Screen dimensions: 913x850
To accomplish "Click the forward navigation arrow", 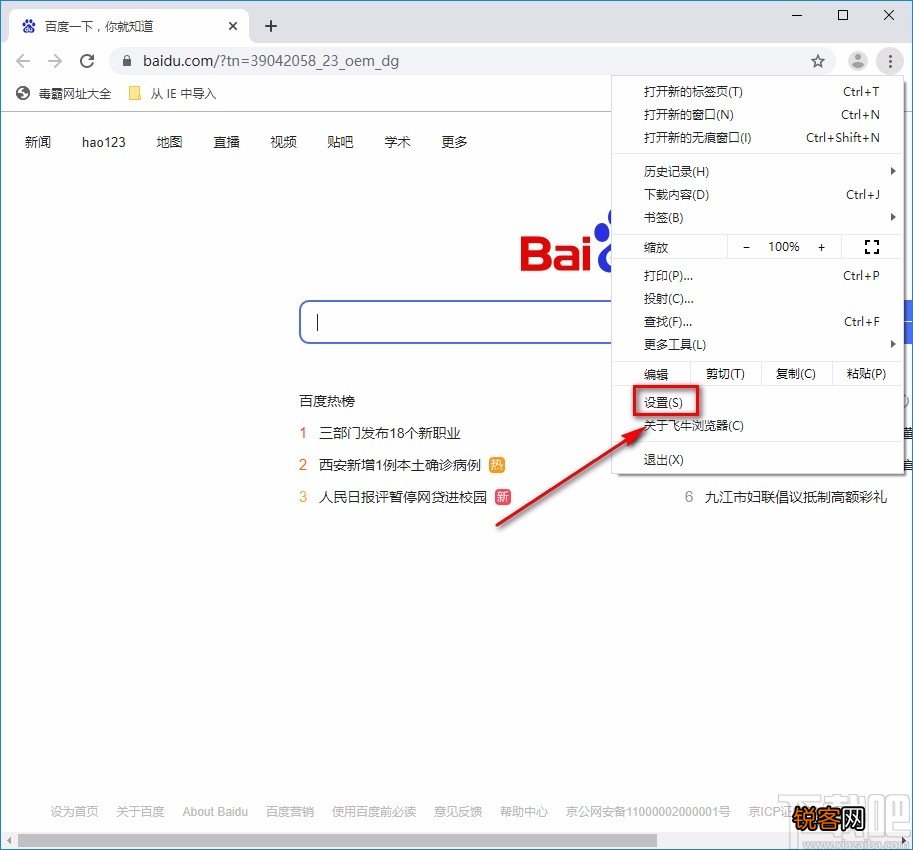I will 55,61.
